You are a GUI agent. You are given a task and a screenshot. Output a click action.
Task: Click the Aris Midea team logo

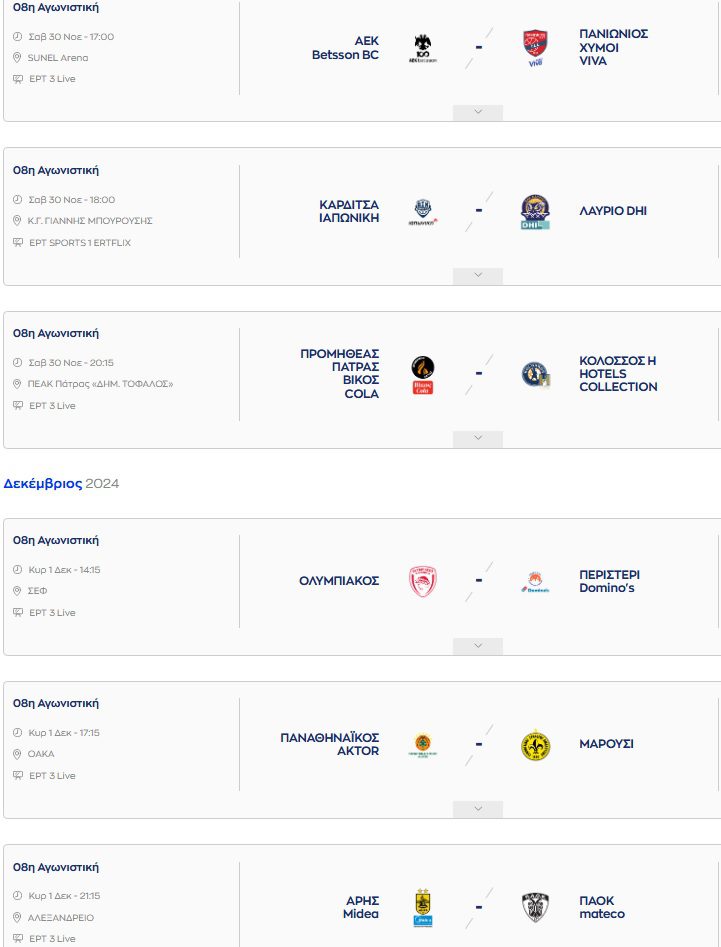(x=423, y=907)
